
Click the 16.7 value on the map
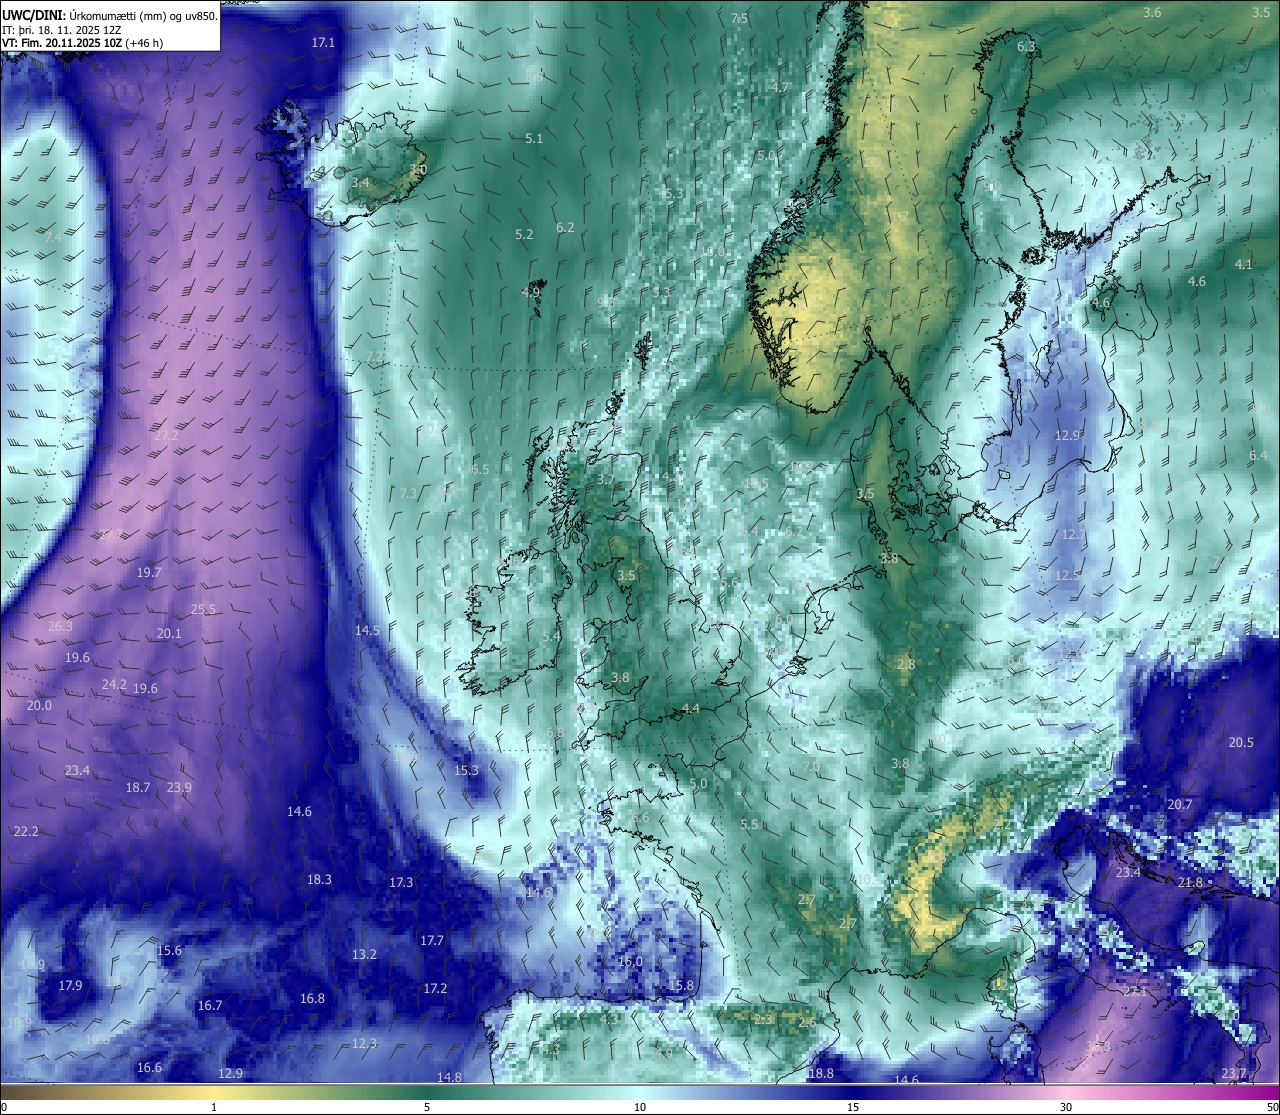[210, 1006]
